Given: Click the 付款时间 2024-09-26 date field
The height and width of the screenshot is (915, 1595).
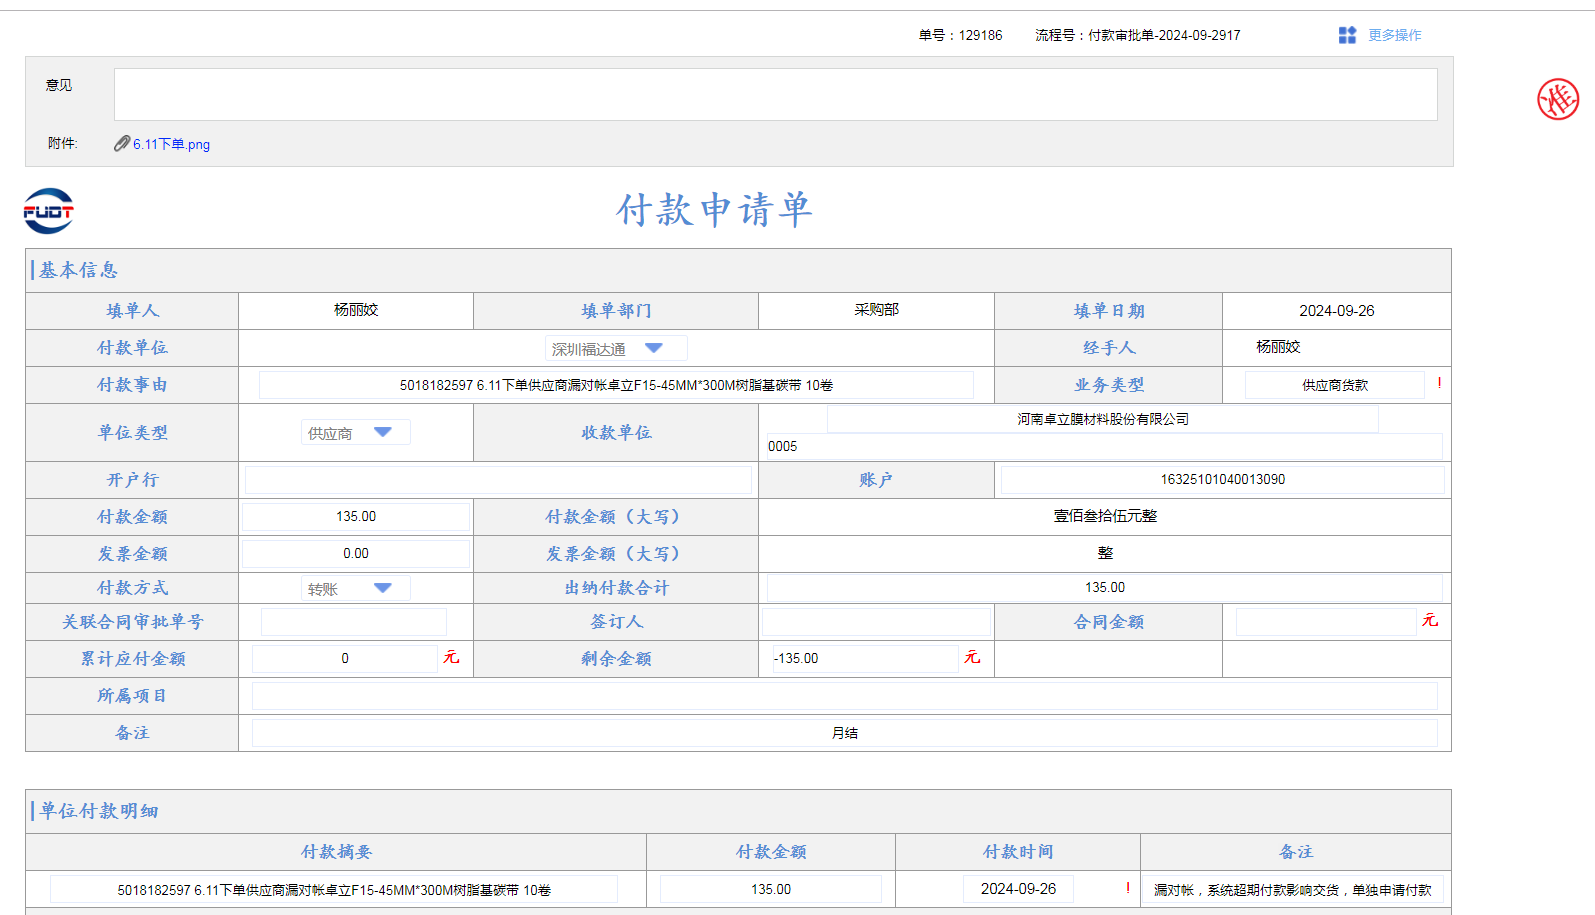Looking at the screenshot, I should pos(1018,889).
